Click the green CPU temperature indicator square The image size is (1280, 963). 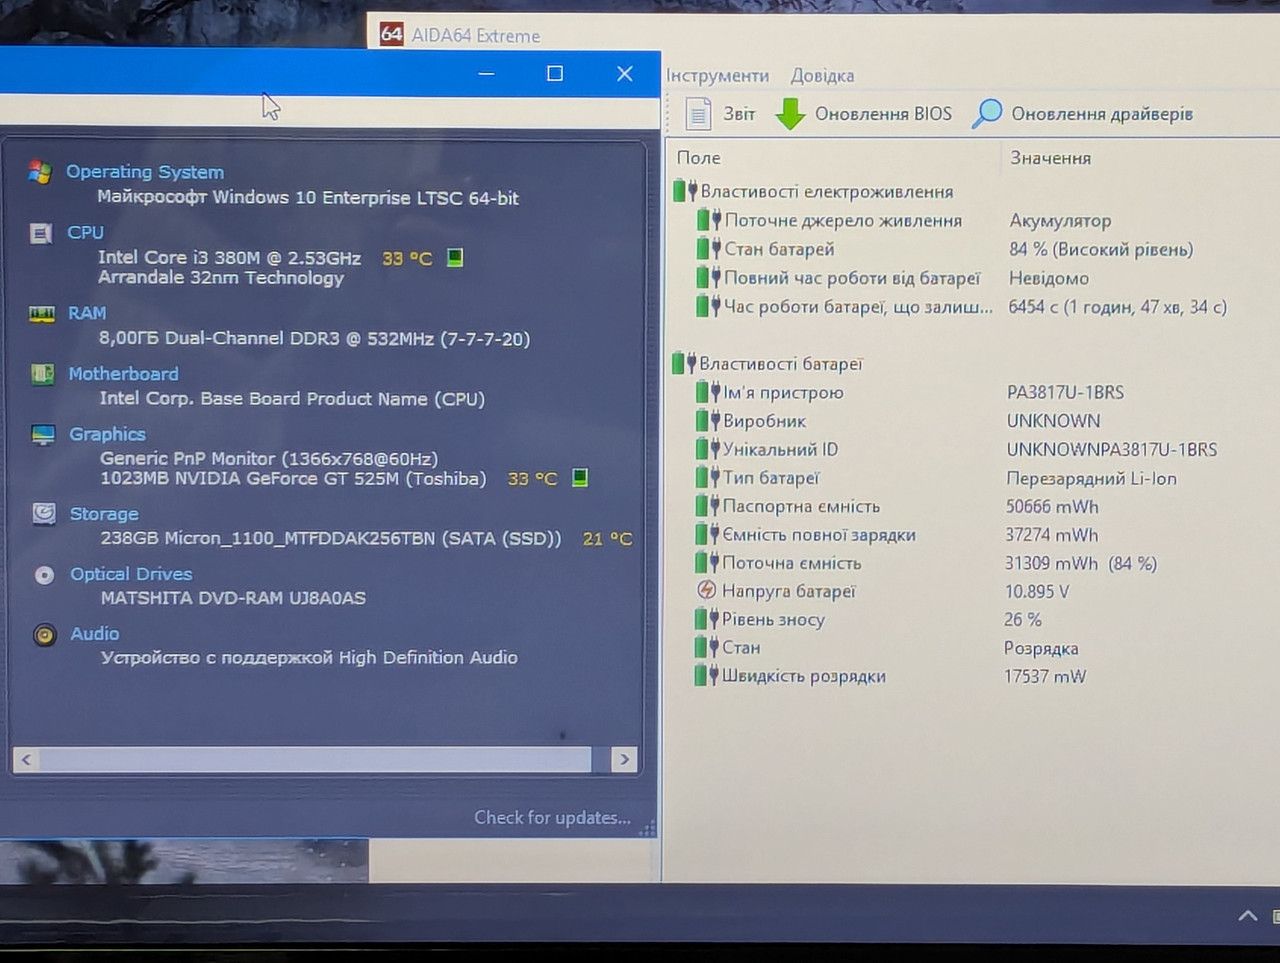coord(455,258)
